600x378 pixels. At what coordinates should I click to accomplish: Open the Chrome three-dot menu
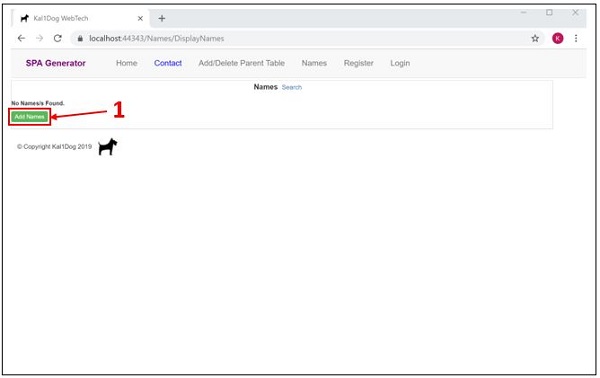click(576, 38)
